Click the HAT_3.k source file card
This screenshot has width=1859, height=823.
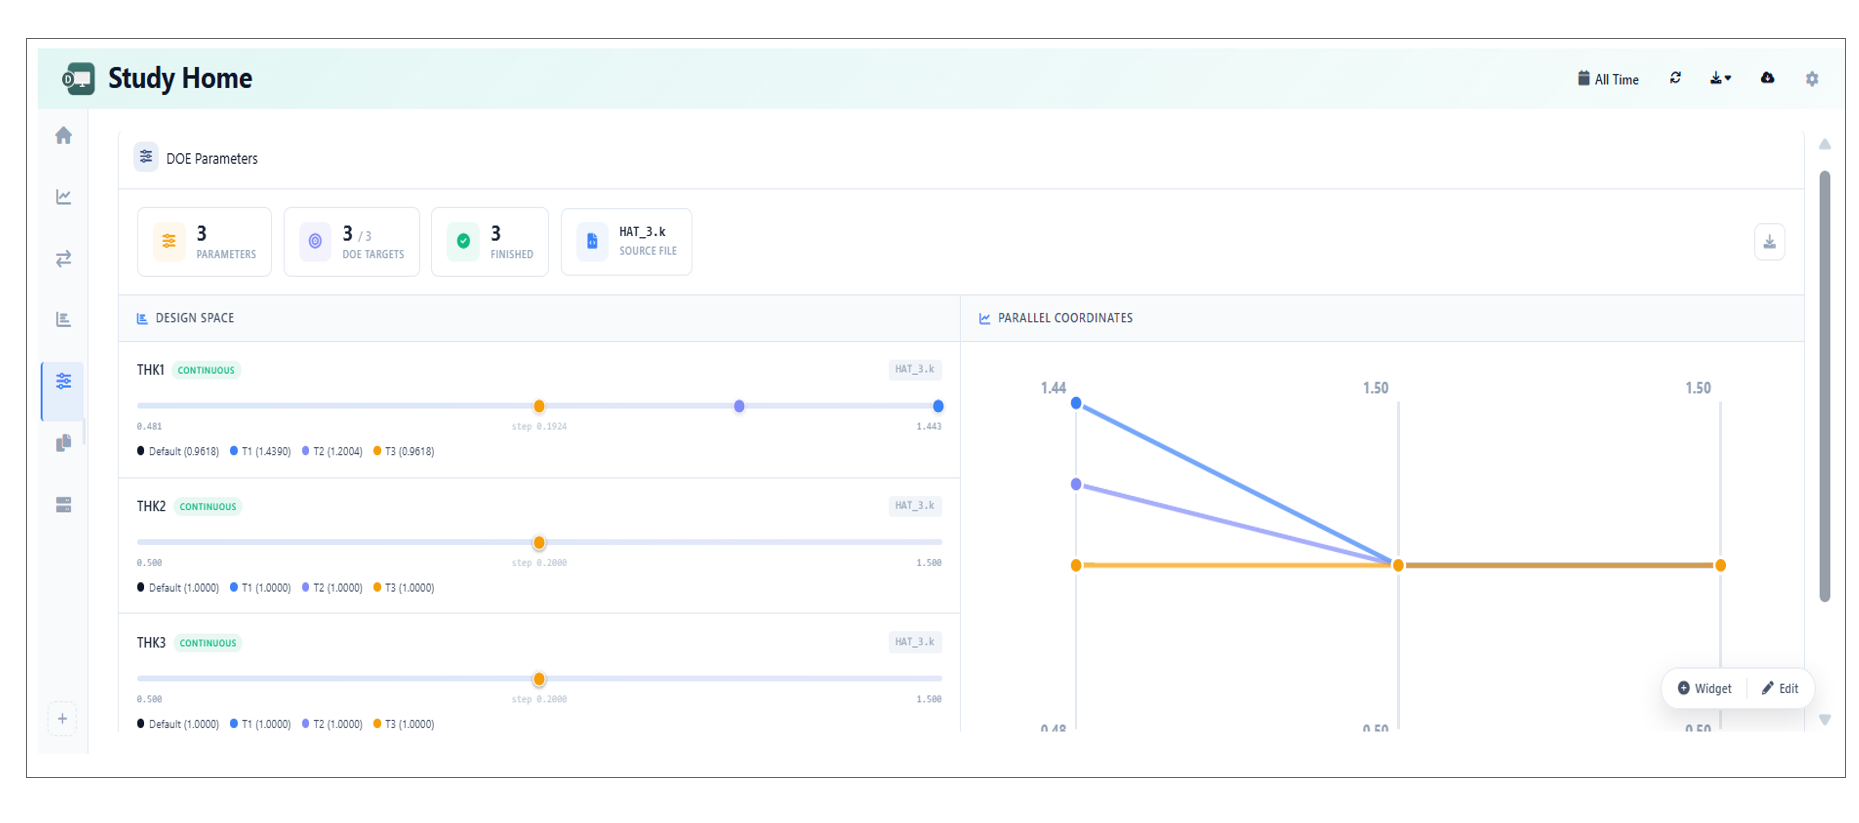(626, 241)
